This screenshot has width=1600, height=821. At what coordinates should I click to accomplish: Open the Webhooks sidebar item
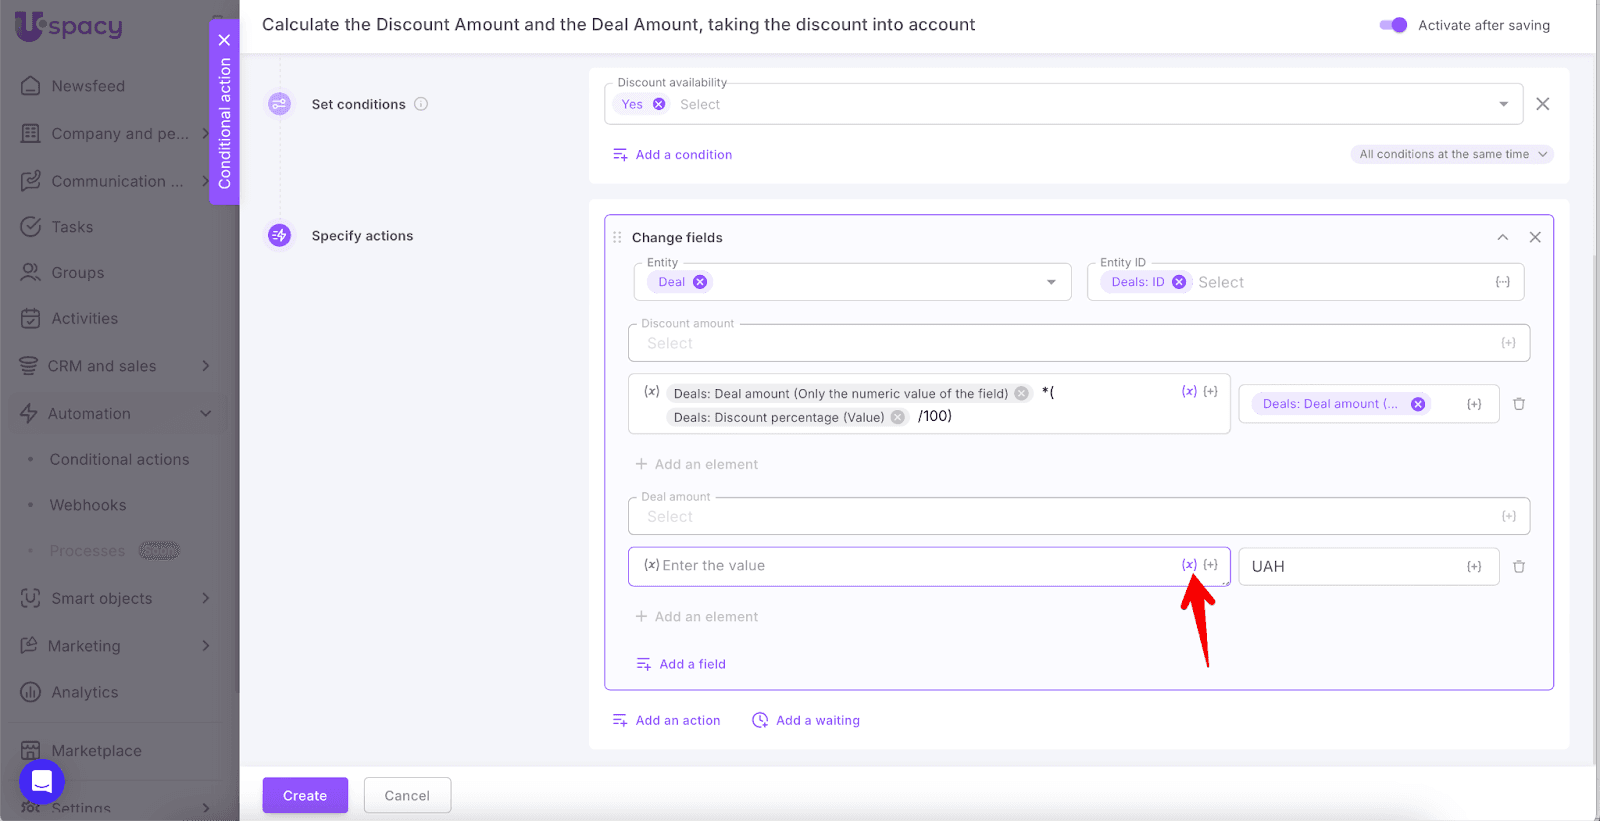click(88, 505)
